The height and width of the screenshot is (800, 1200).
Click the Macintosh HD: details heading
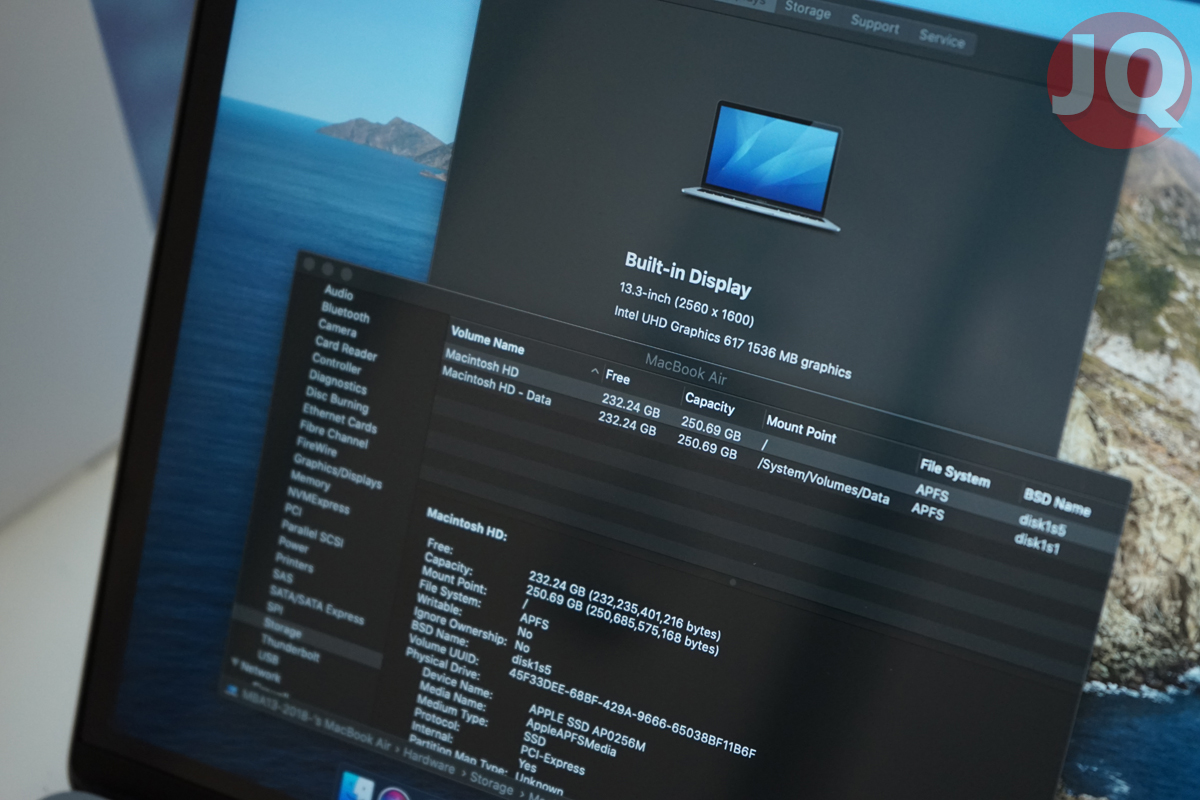coord(467,524)
